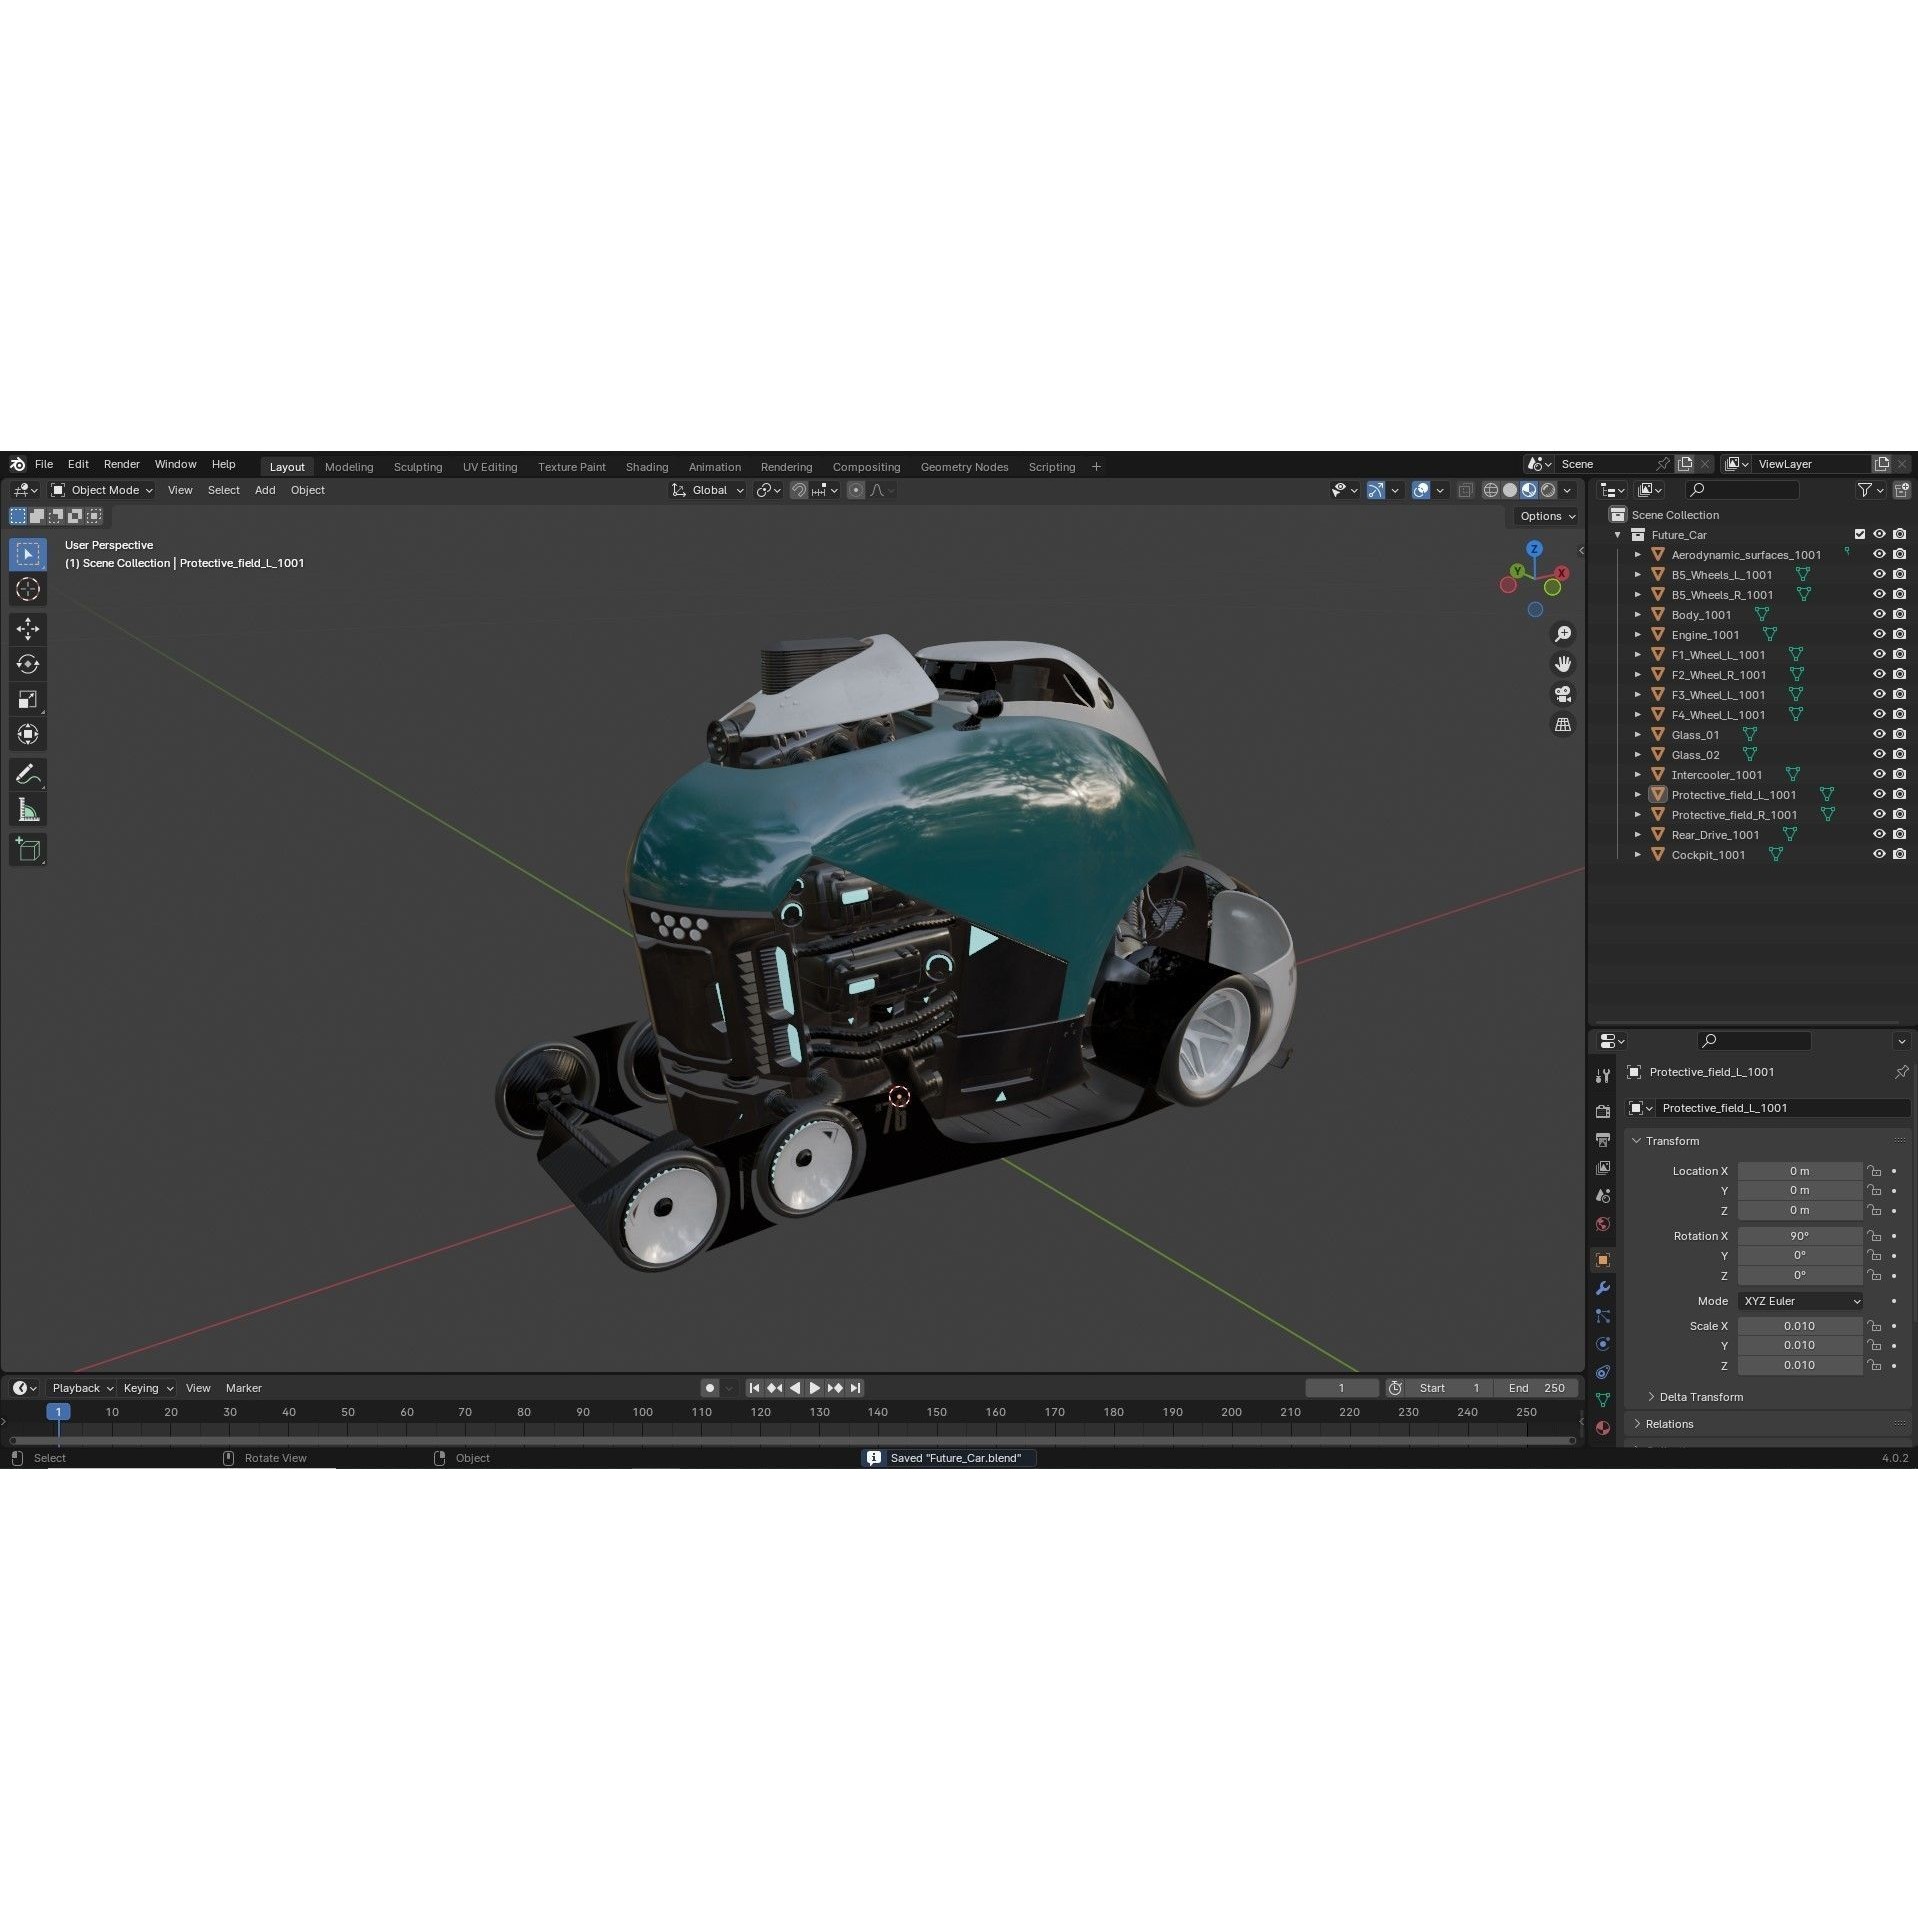Hide Engine_1001 in the viewport
The width and height of the screenshot is (1918, 1918).
(1879, 634)
